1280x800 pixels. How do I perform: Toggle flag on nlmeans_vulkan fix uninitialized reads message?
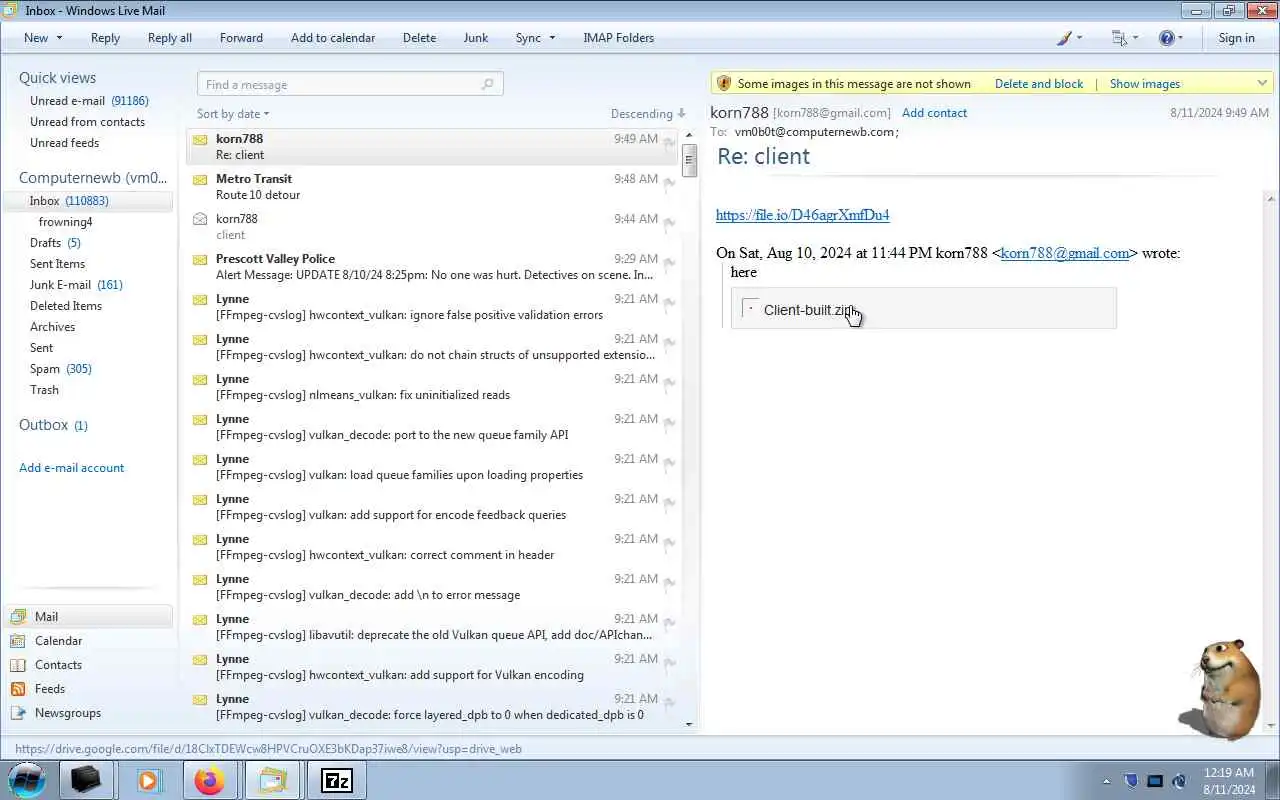pyautogui.click(x=669, y=383)
